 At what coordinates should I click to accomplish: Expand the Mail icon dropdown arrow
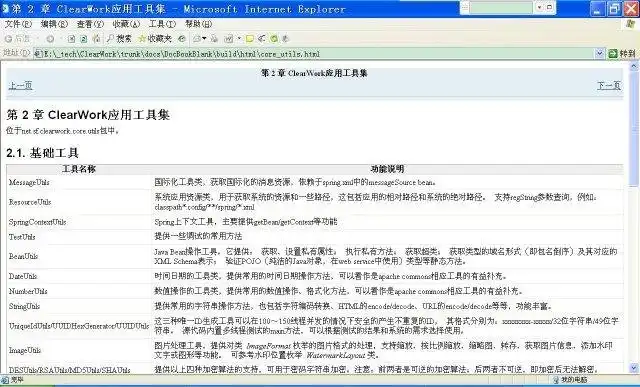[204, 39]
